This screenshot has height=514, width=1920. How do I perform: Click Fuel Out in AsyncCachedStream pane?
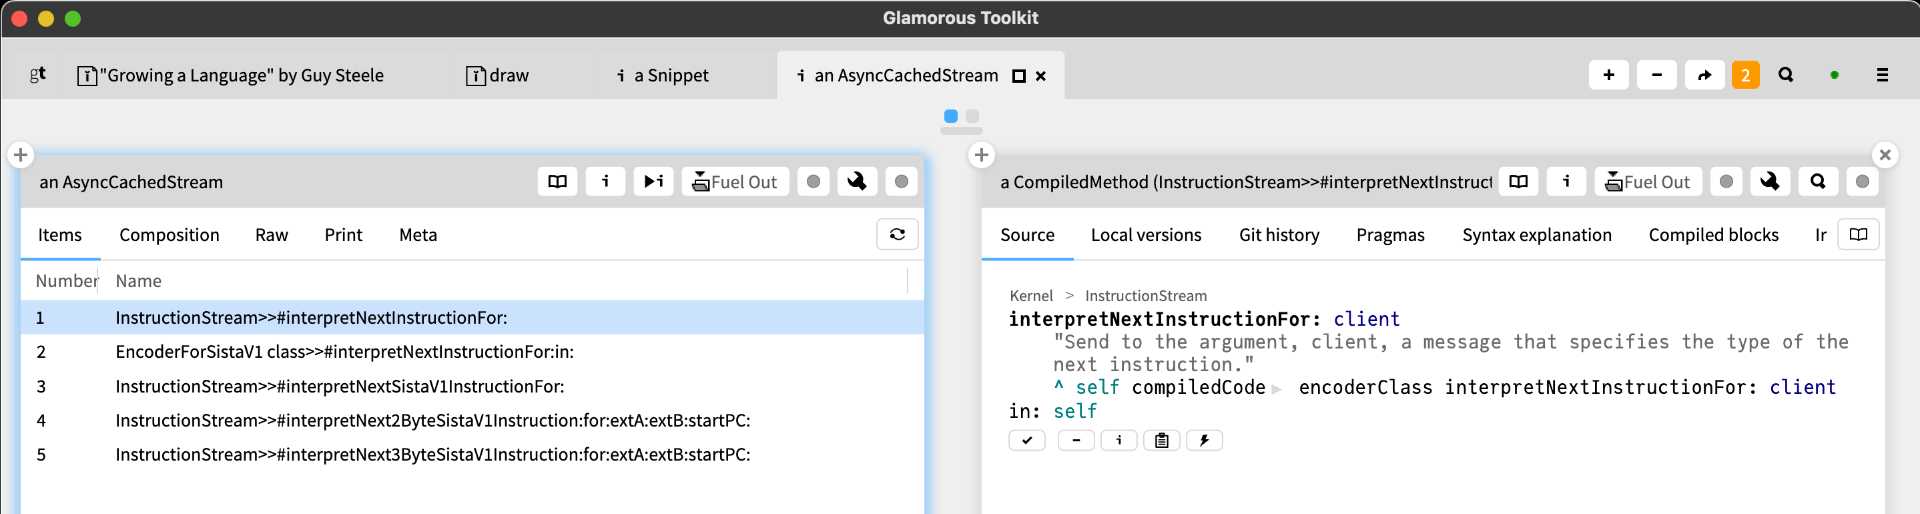[735, 181]
